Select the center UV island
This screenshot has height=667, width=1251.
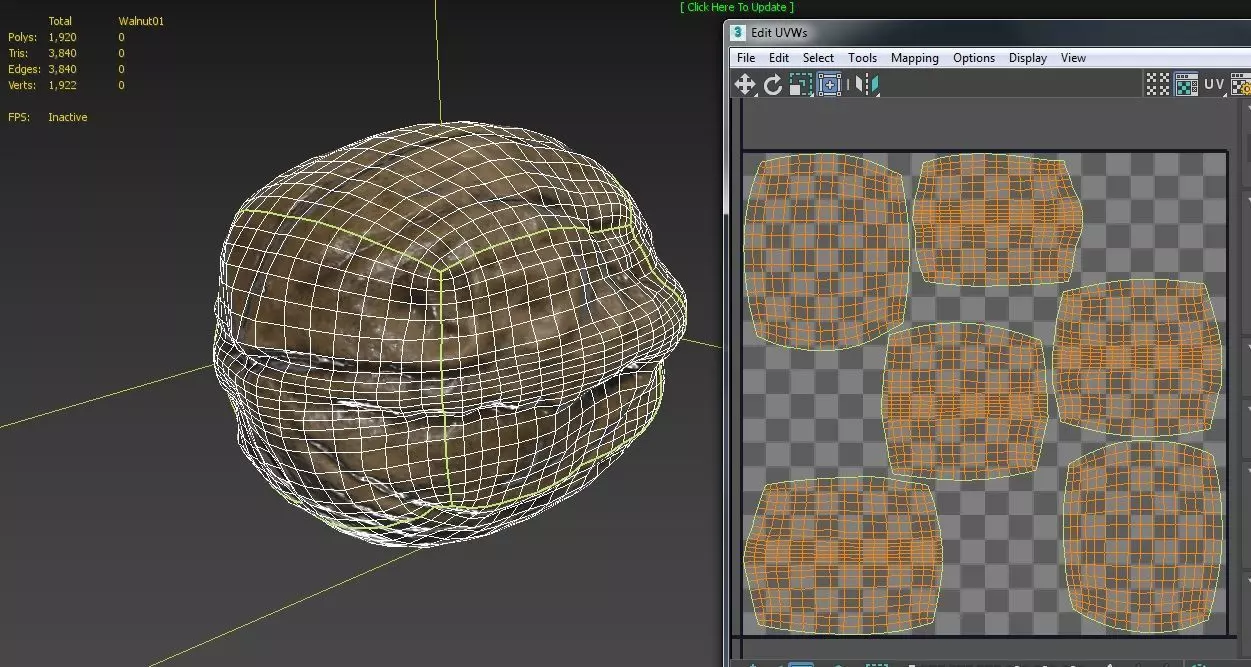coord(964,401)
